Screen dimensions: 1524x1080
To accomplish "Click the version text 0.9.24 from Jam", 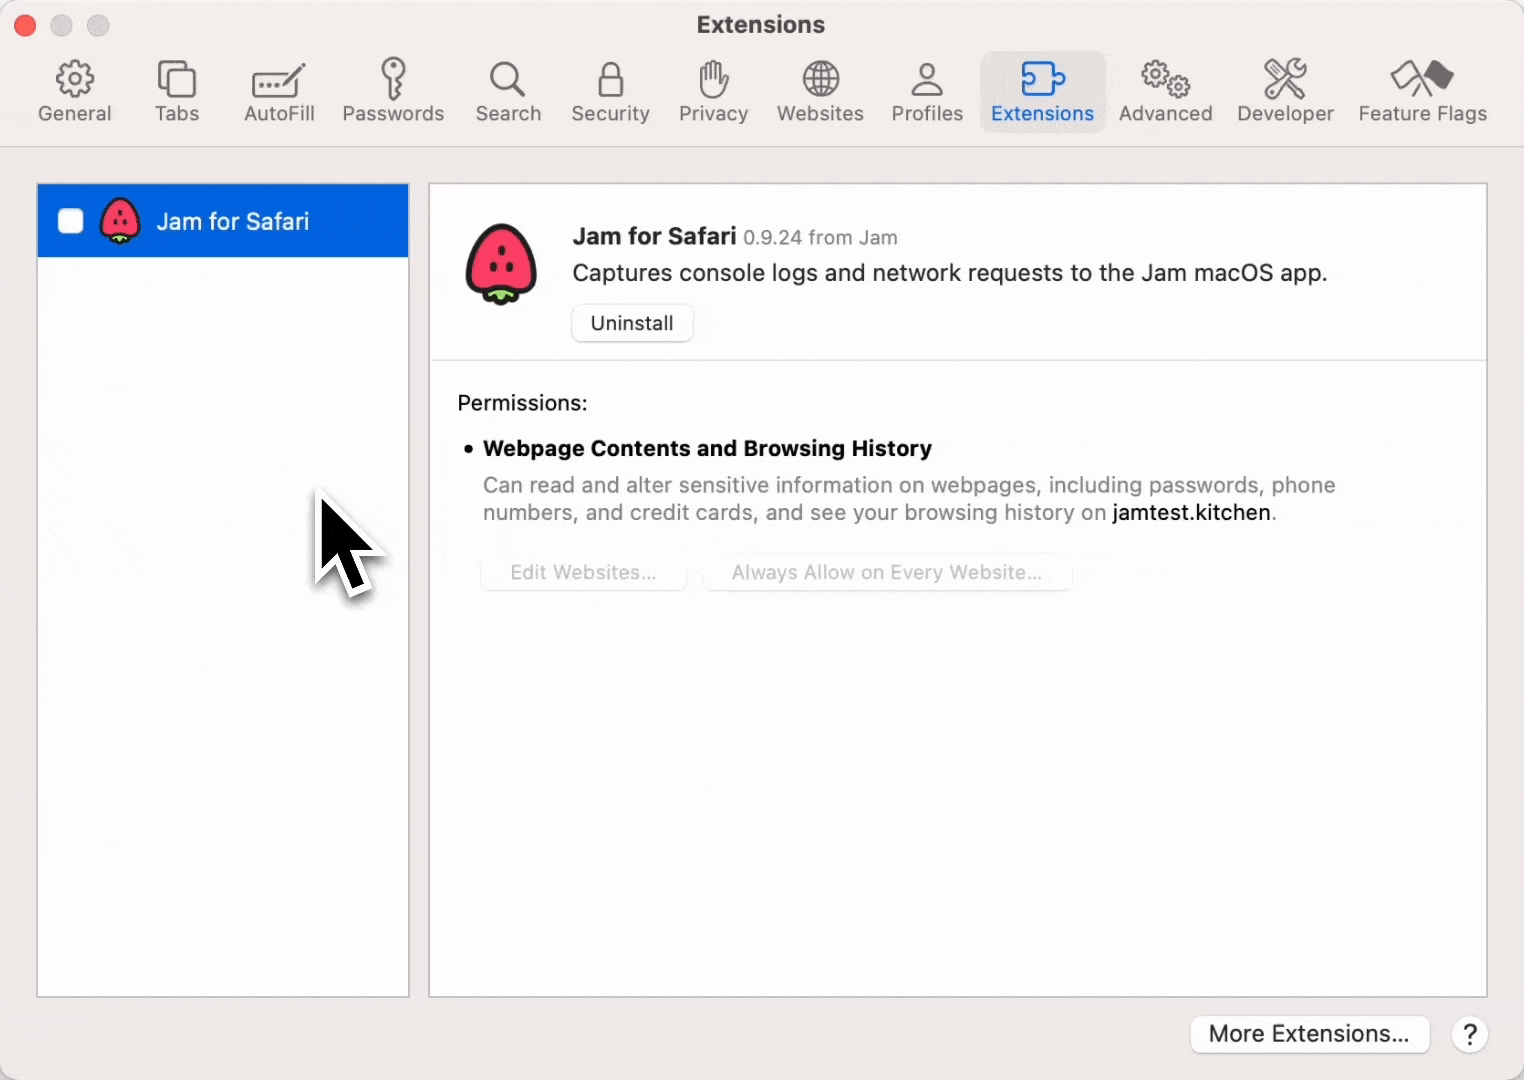I will [x=820, y=238].
